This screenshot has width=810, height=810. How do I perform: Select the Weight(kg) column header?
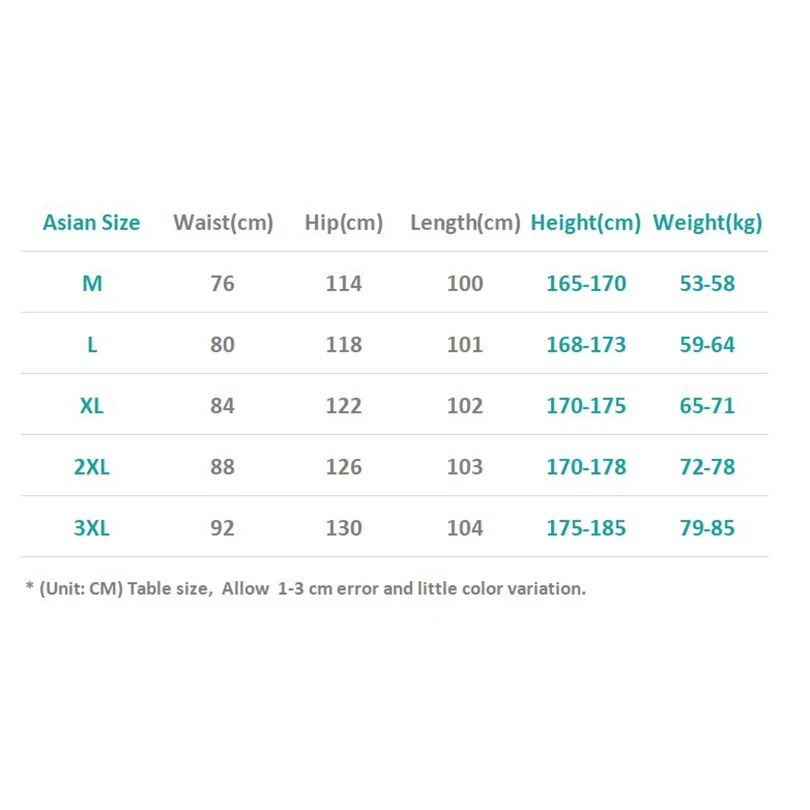pos(707,223)
